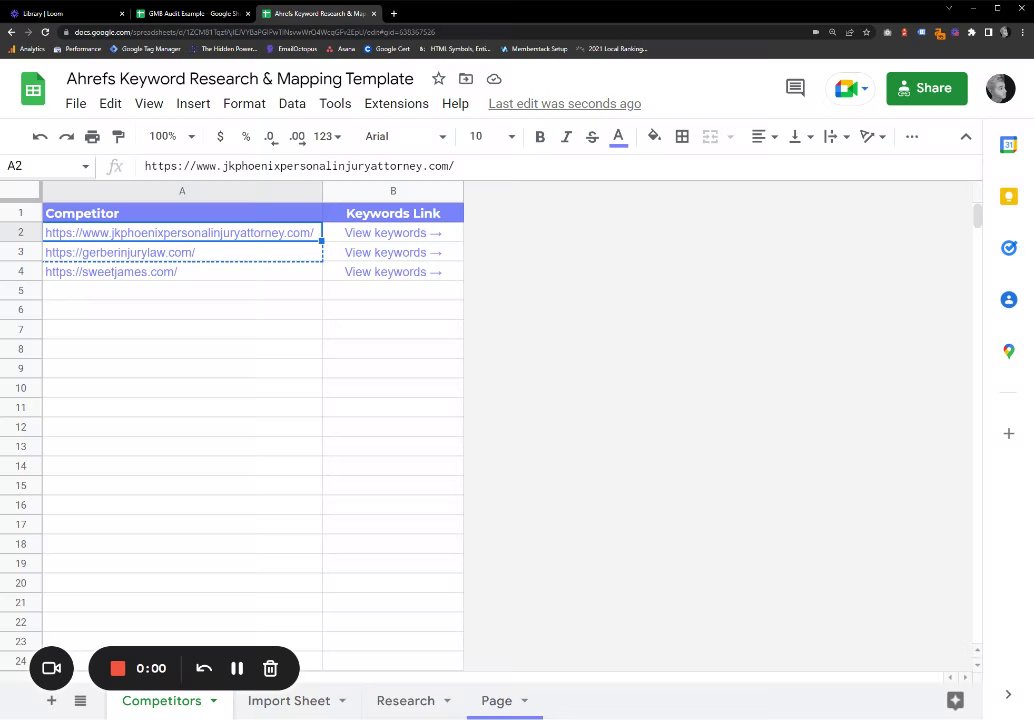Click the Move to folder icon
This screenshot has width=1034, height=720.
pos(466,79)
